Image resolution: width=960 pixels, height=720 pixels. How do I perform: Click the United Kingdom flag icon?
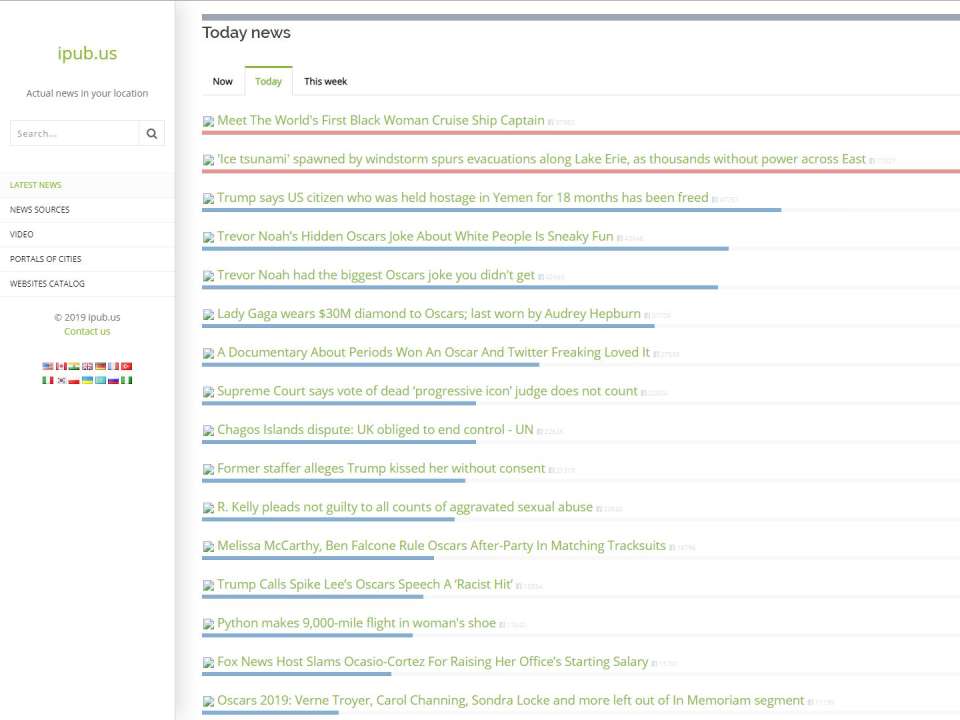click(87, 367)
